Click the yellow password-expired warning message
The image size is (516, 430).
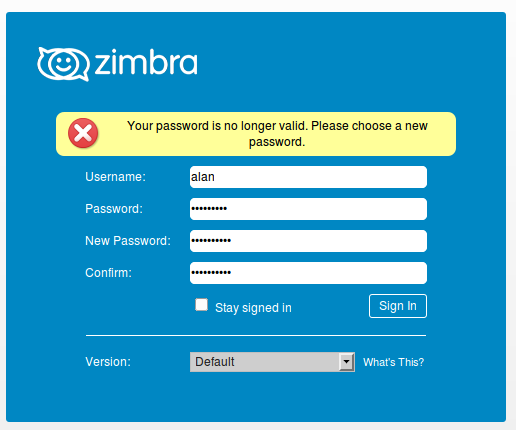tap(256, 134)
